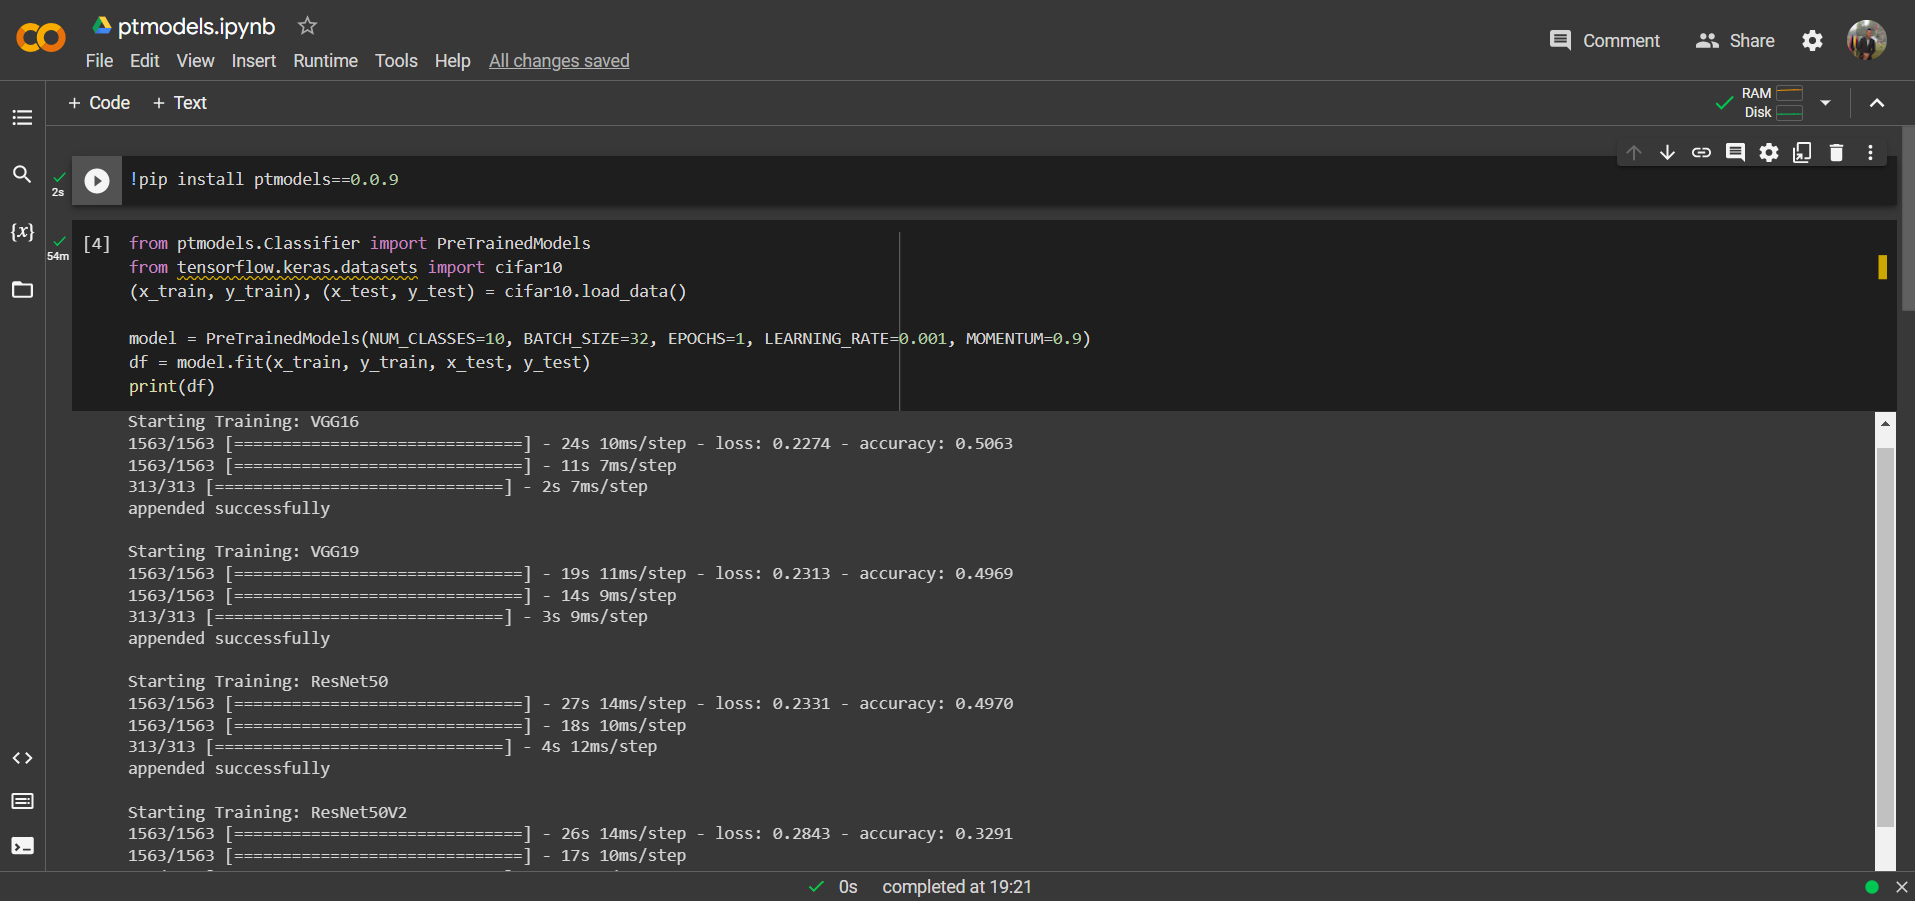The image size is (1916, 904).
Task: Run the pip install cell
Action: pyautogui.click(x=96, y=180)
